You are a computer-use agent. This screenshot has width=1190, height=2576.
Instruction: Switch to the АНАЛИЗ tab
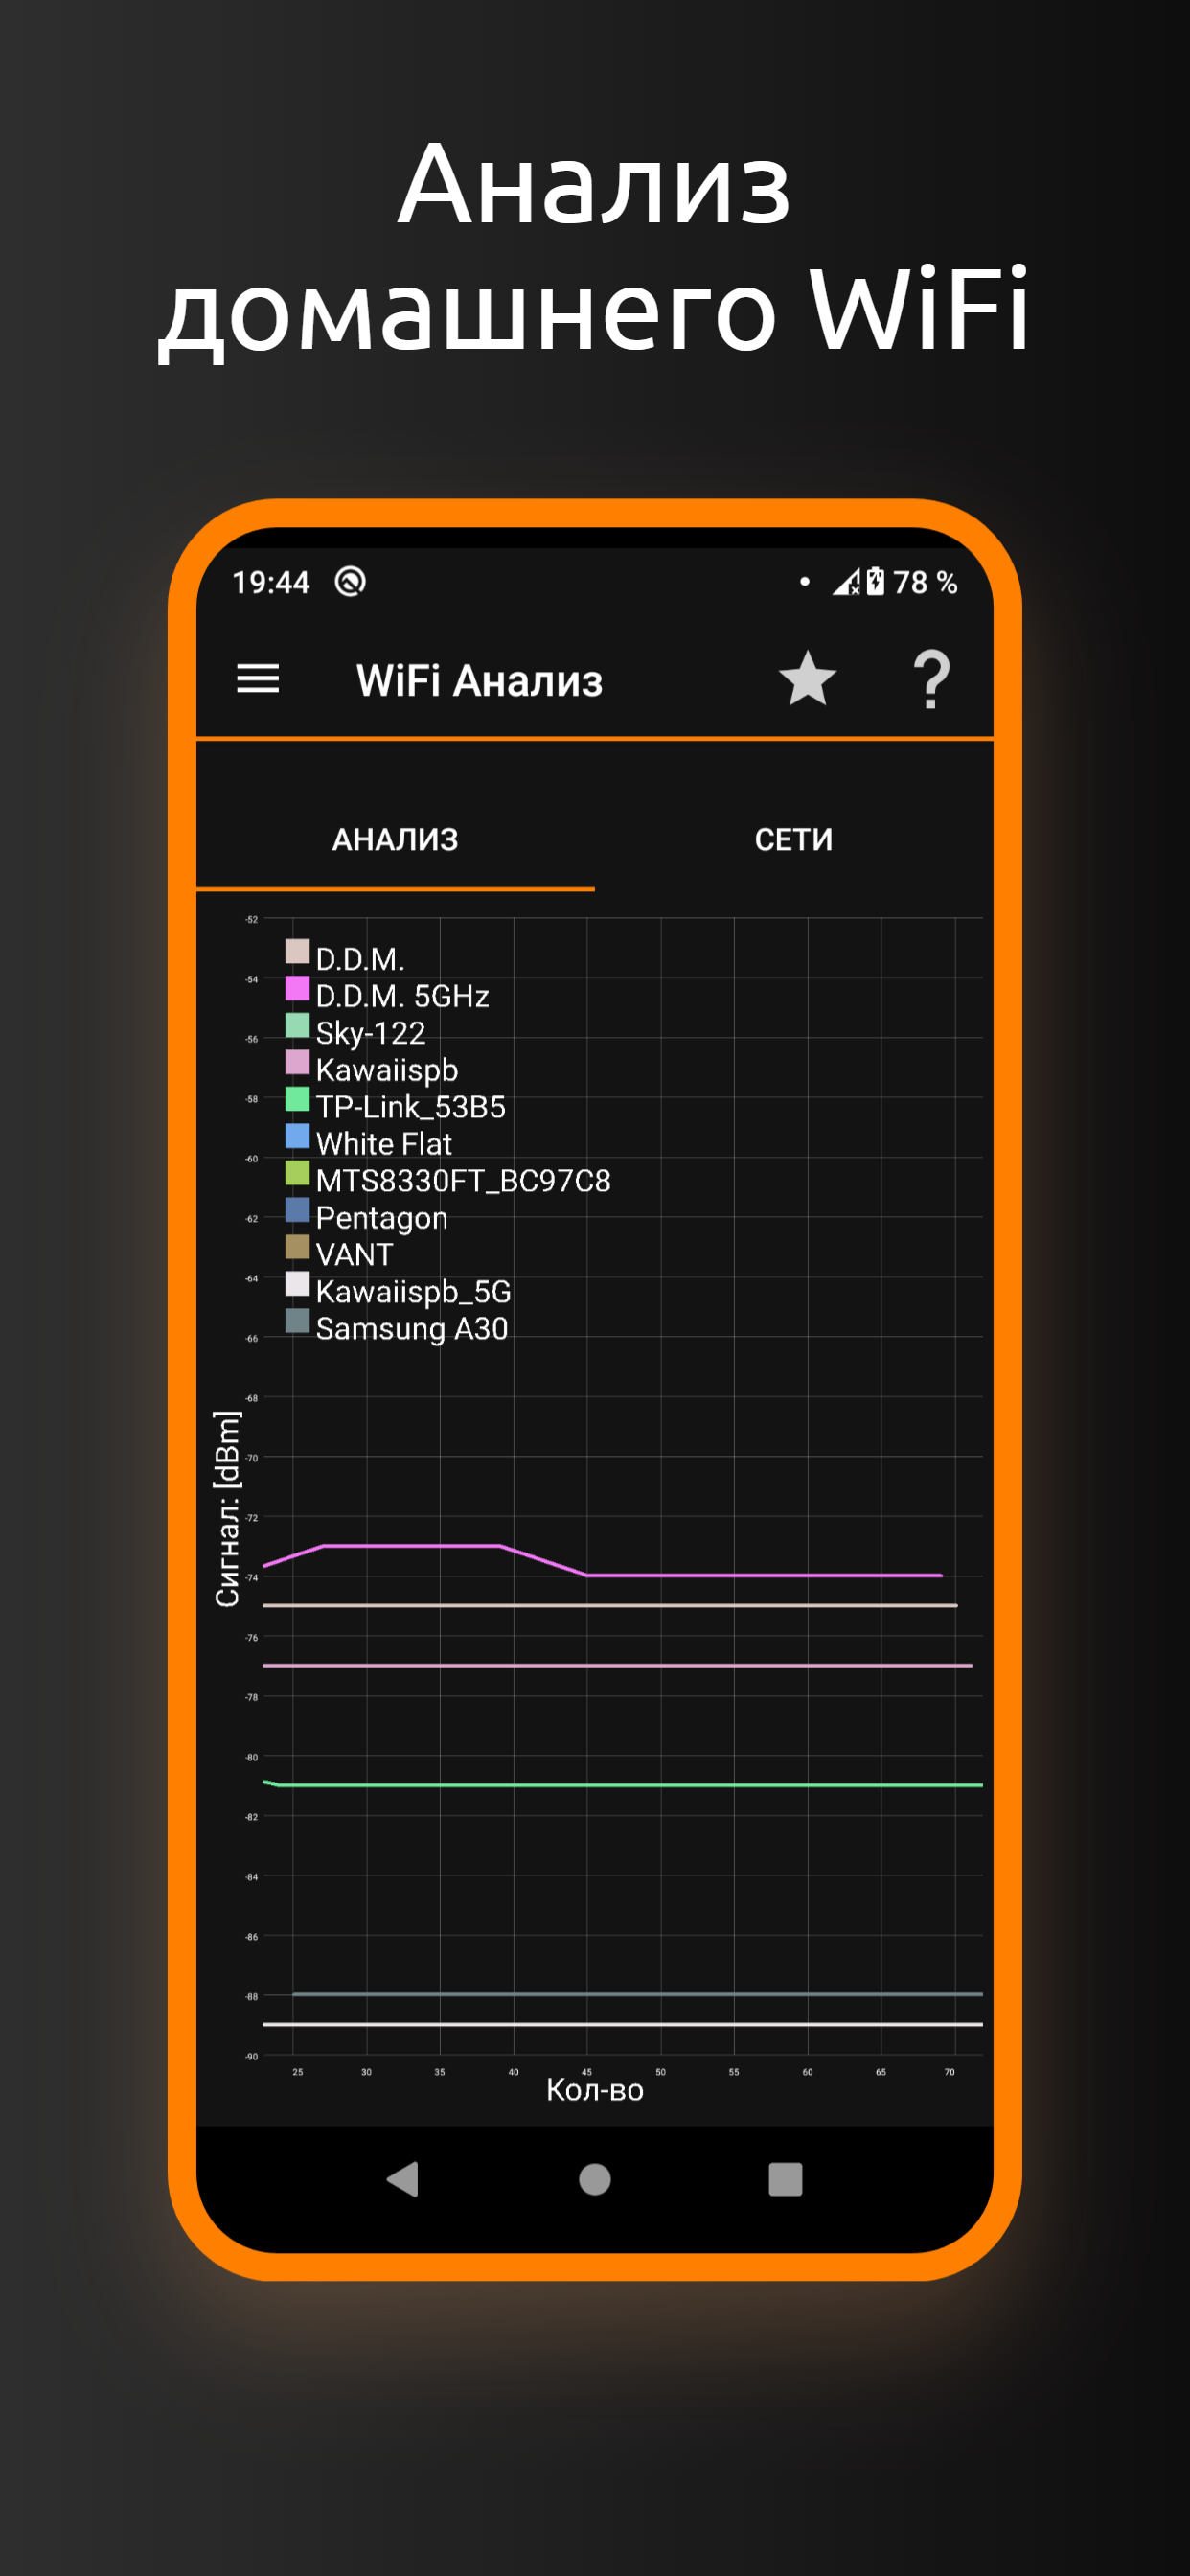[x=395, y=839]
